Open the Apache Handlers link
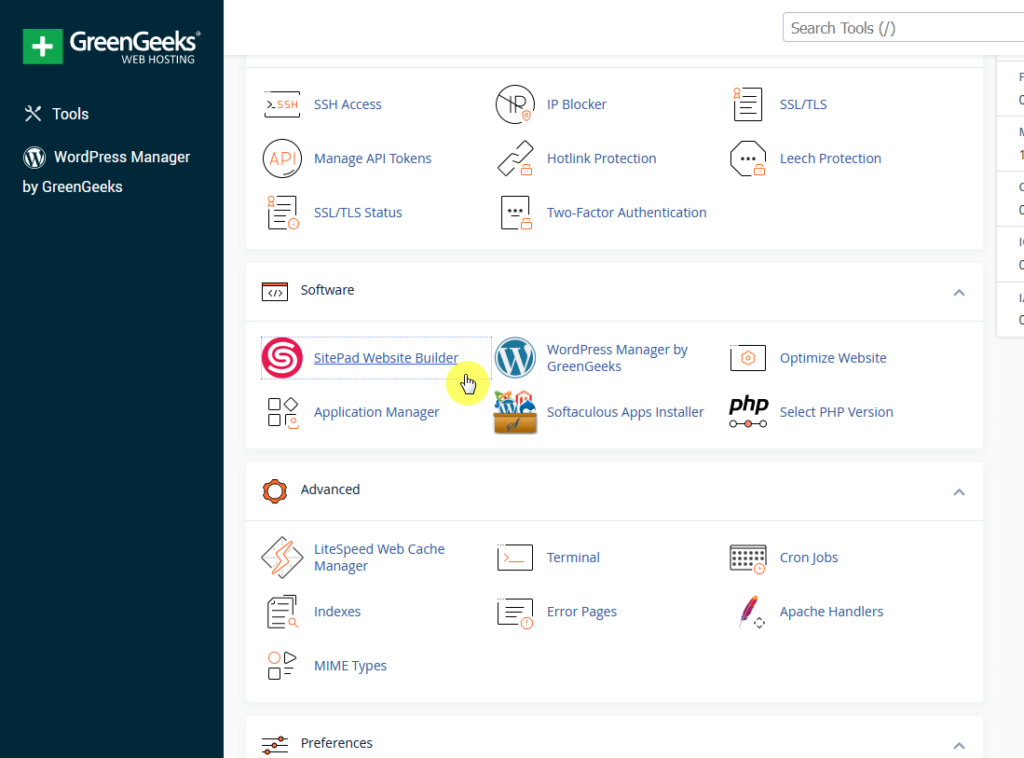1024x758 pixels. coord(831,612)
